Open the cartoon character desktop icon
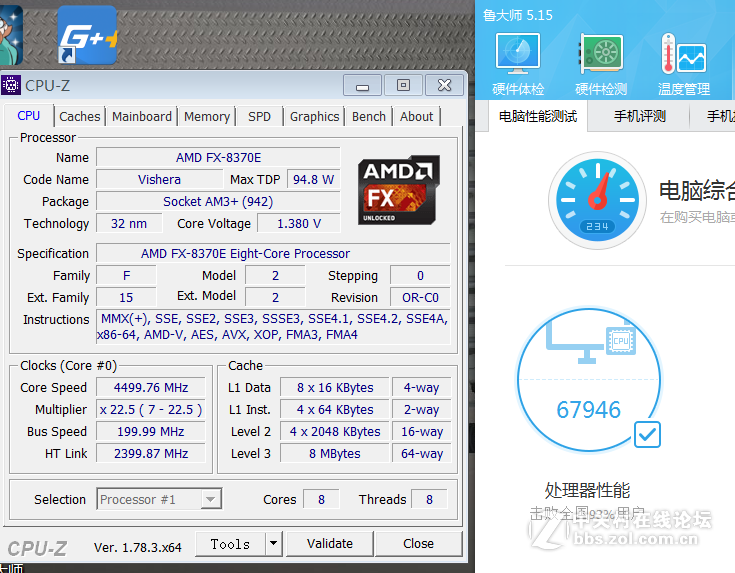Screen dimensions: 735x573 (x=11, y=35)
